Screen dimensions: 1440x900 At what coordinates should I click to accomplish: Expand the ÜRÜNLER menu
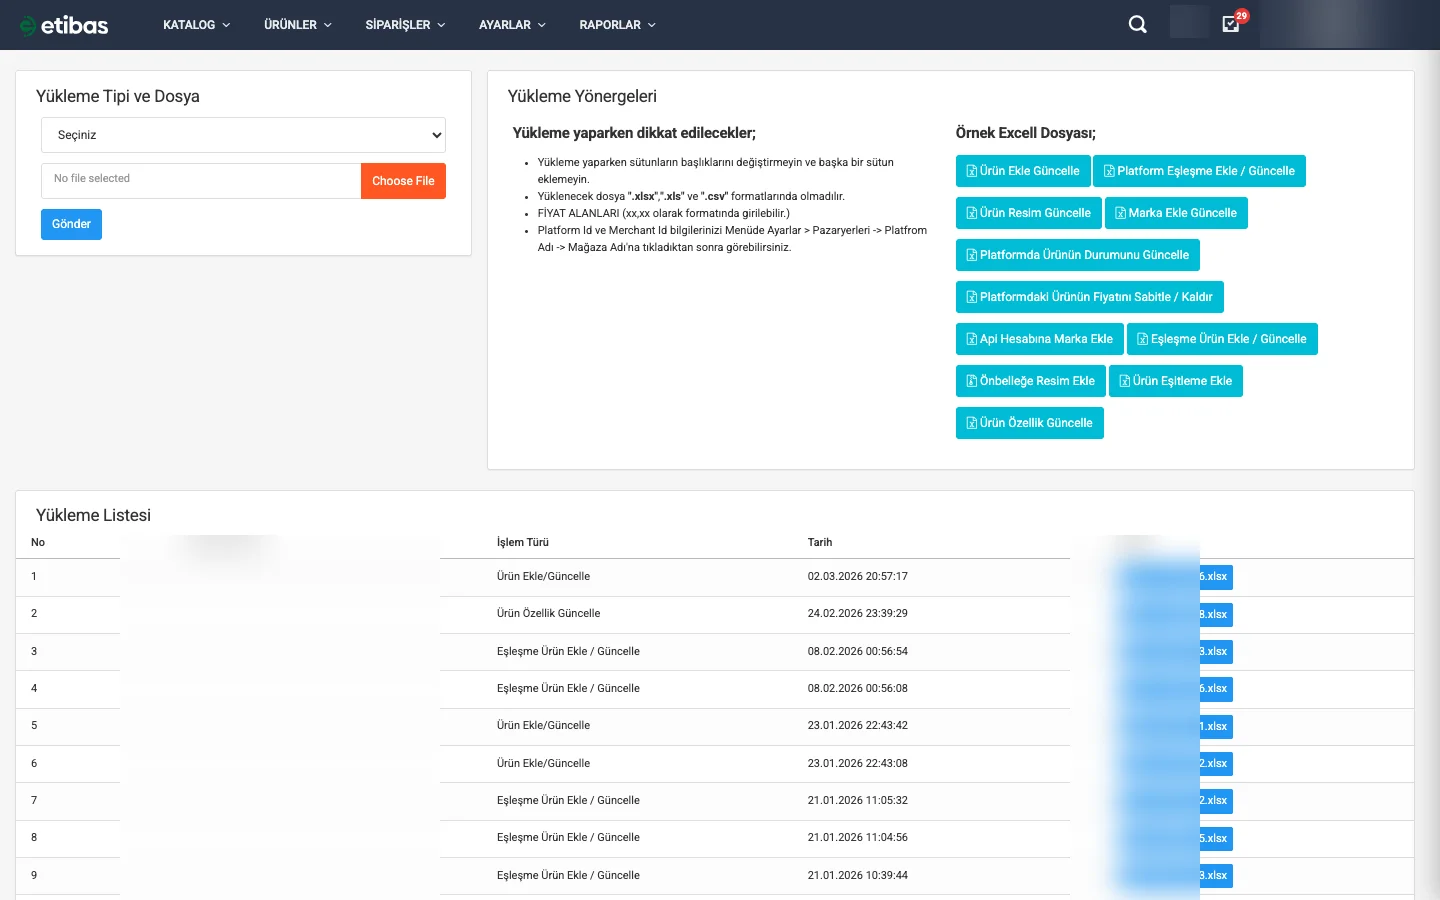coord(297,25)
